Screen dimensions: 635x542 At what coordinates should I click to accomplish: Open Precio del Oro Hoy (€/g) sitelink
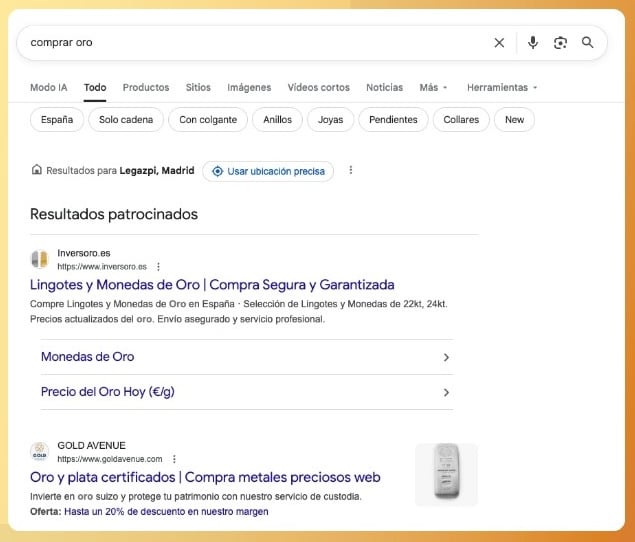(x=108, y=392)
